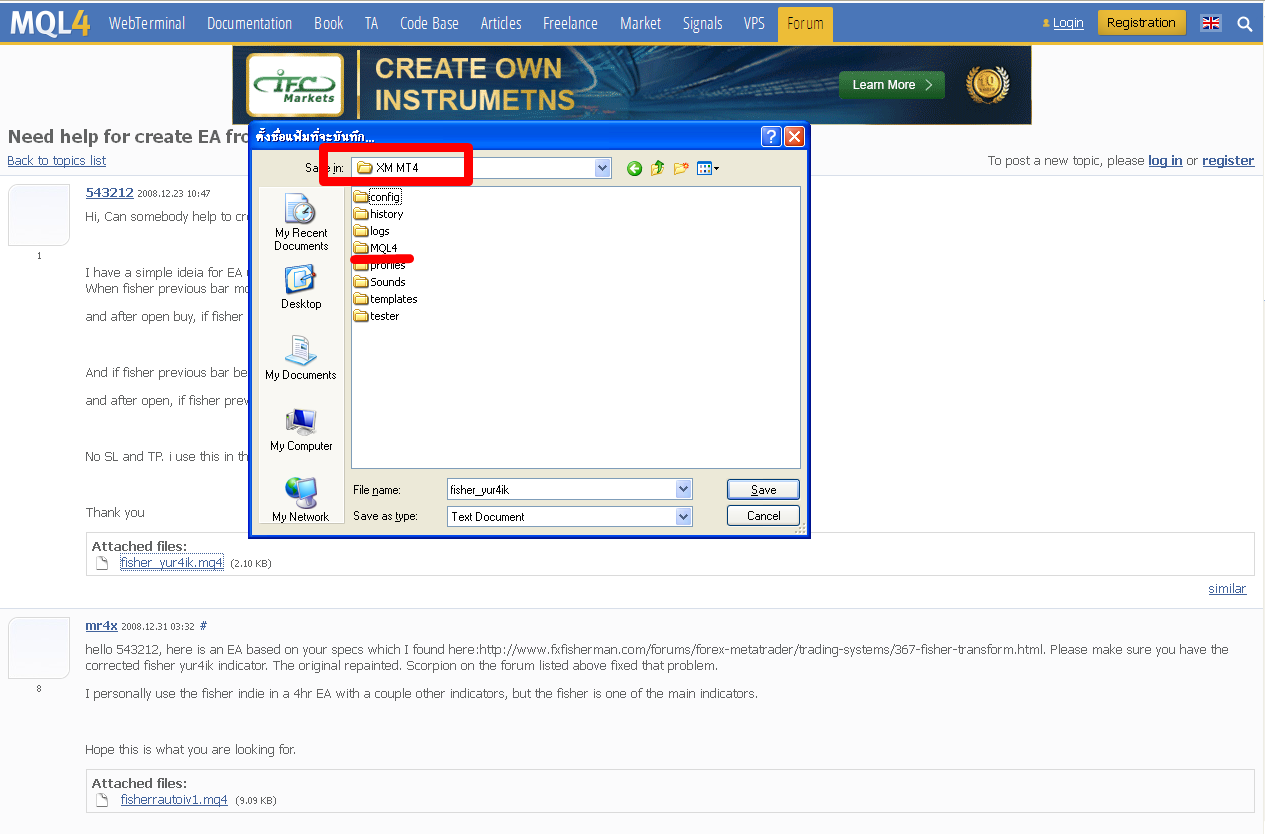
Task: Select the tester folder
Action: [x=377, y=316]
